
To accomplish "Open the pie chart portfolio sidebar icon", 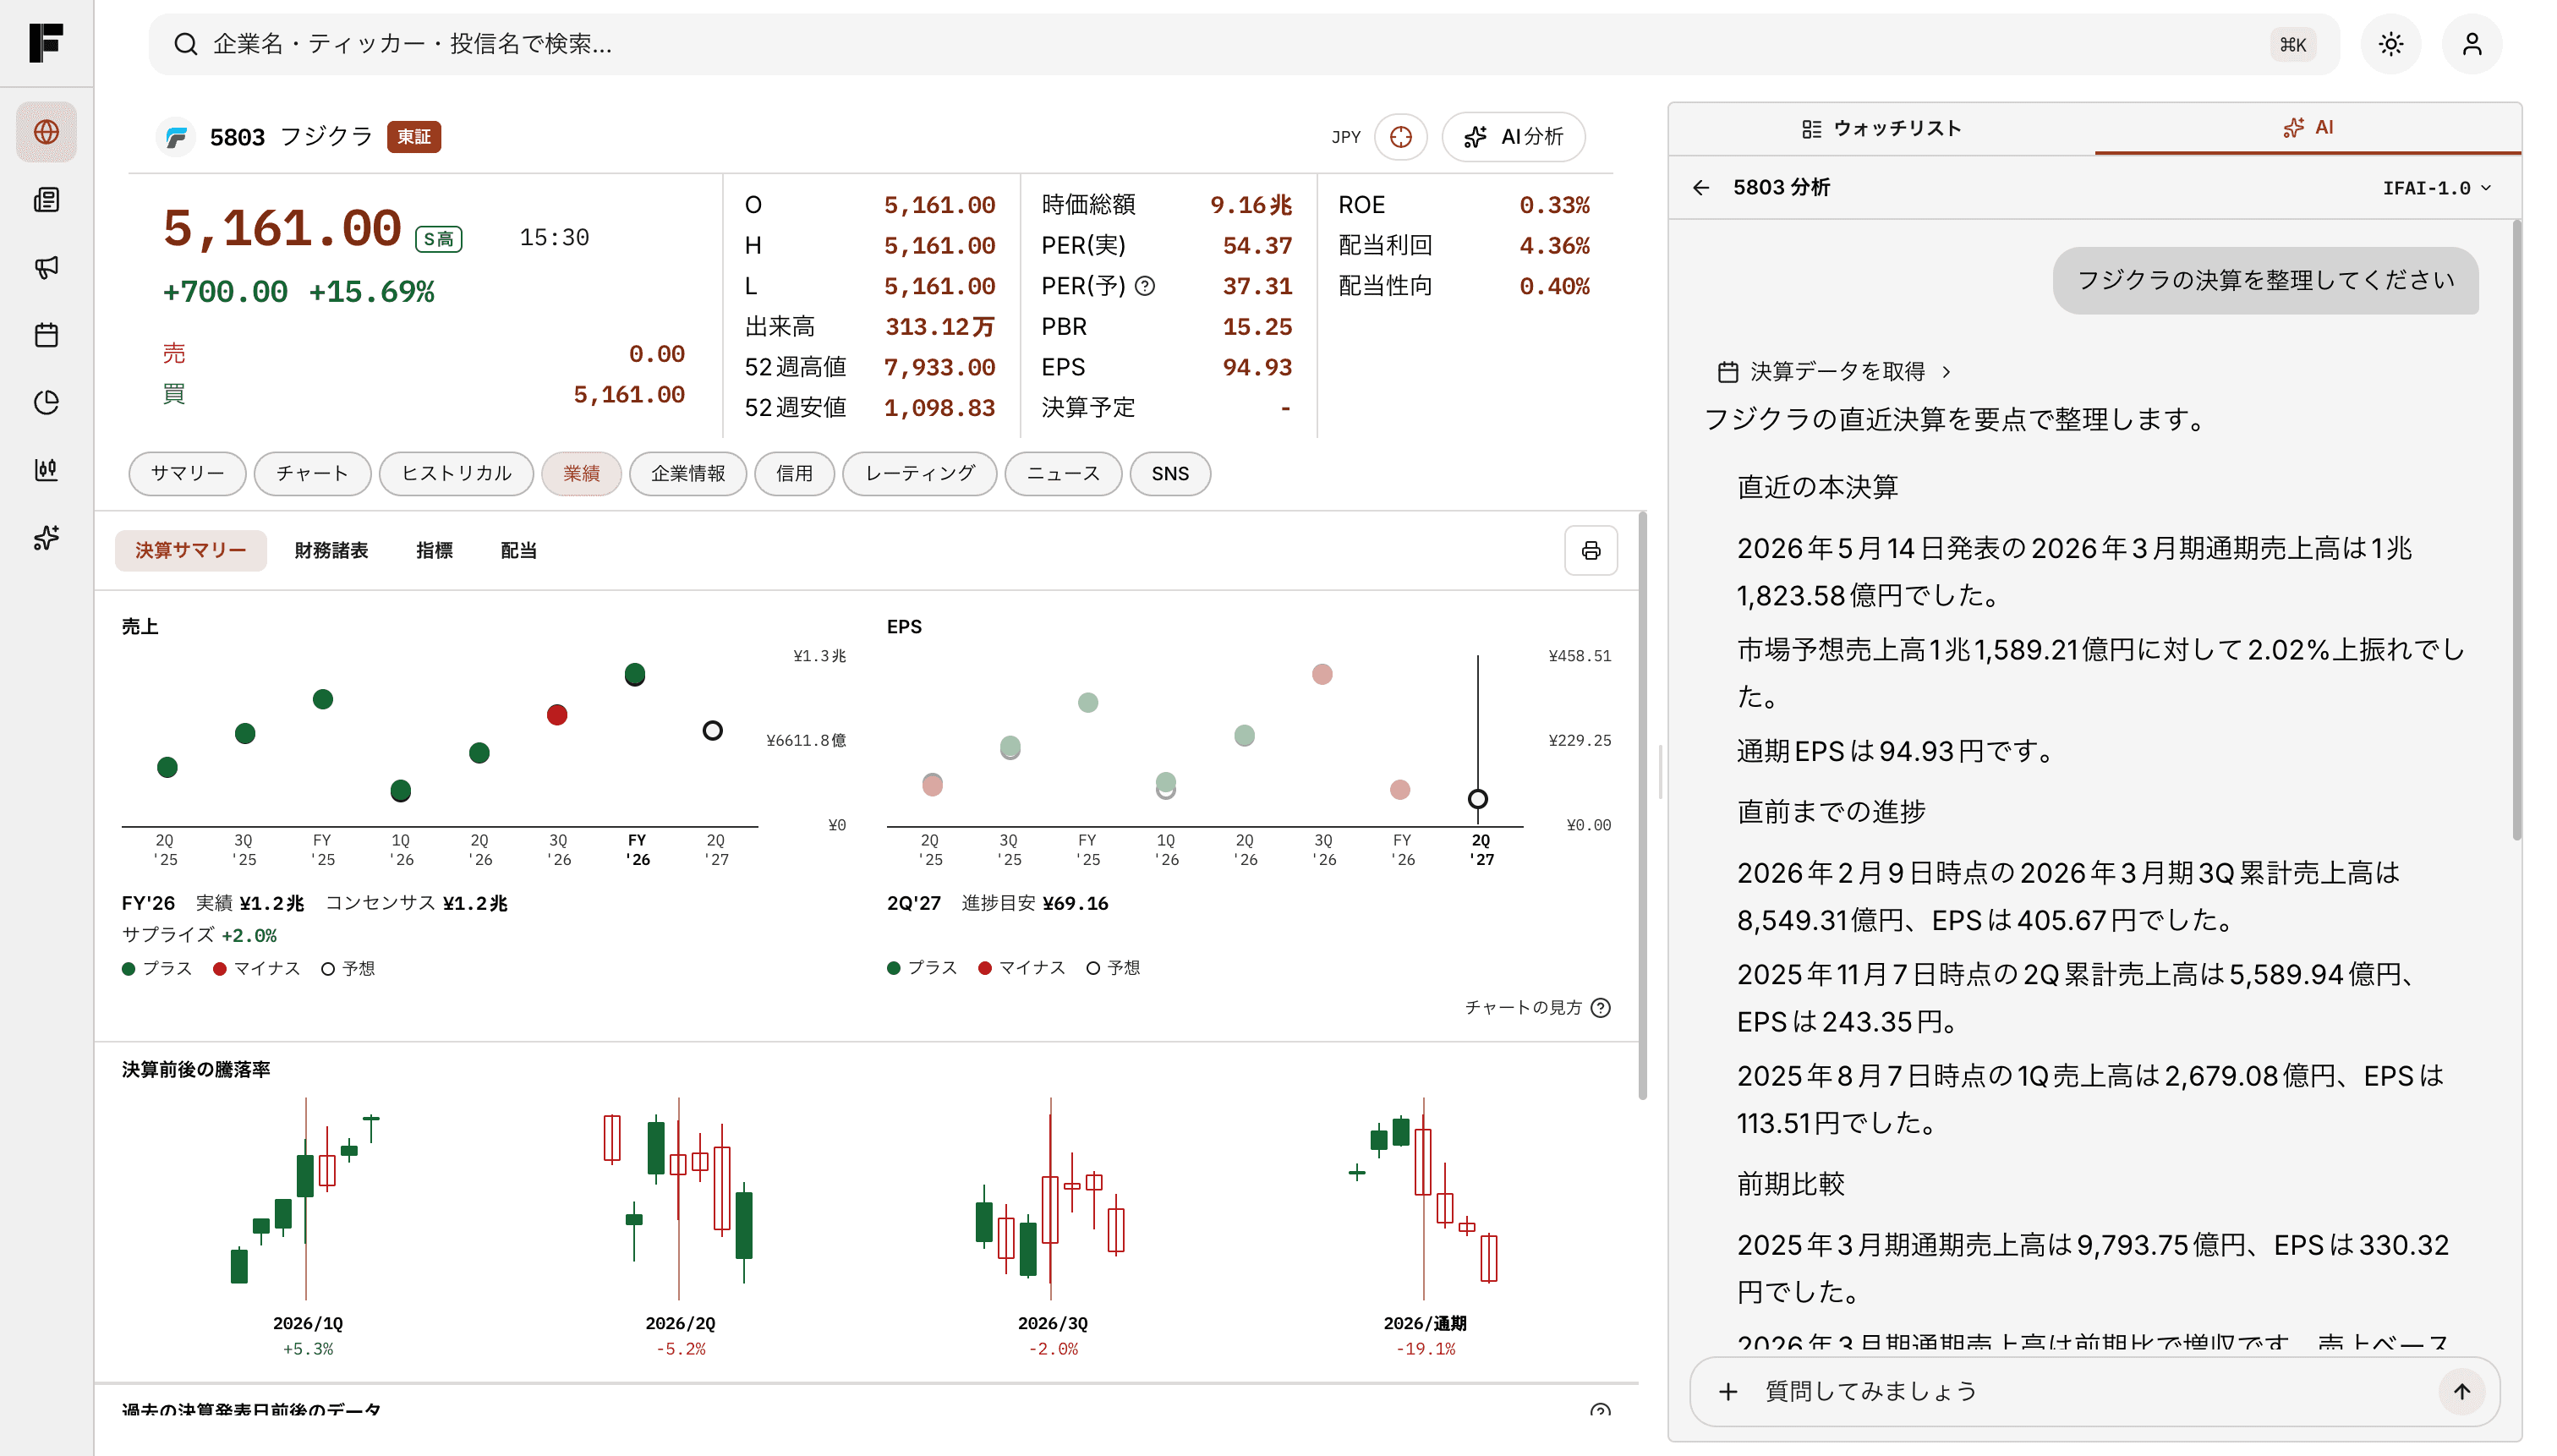I will 46,402.
